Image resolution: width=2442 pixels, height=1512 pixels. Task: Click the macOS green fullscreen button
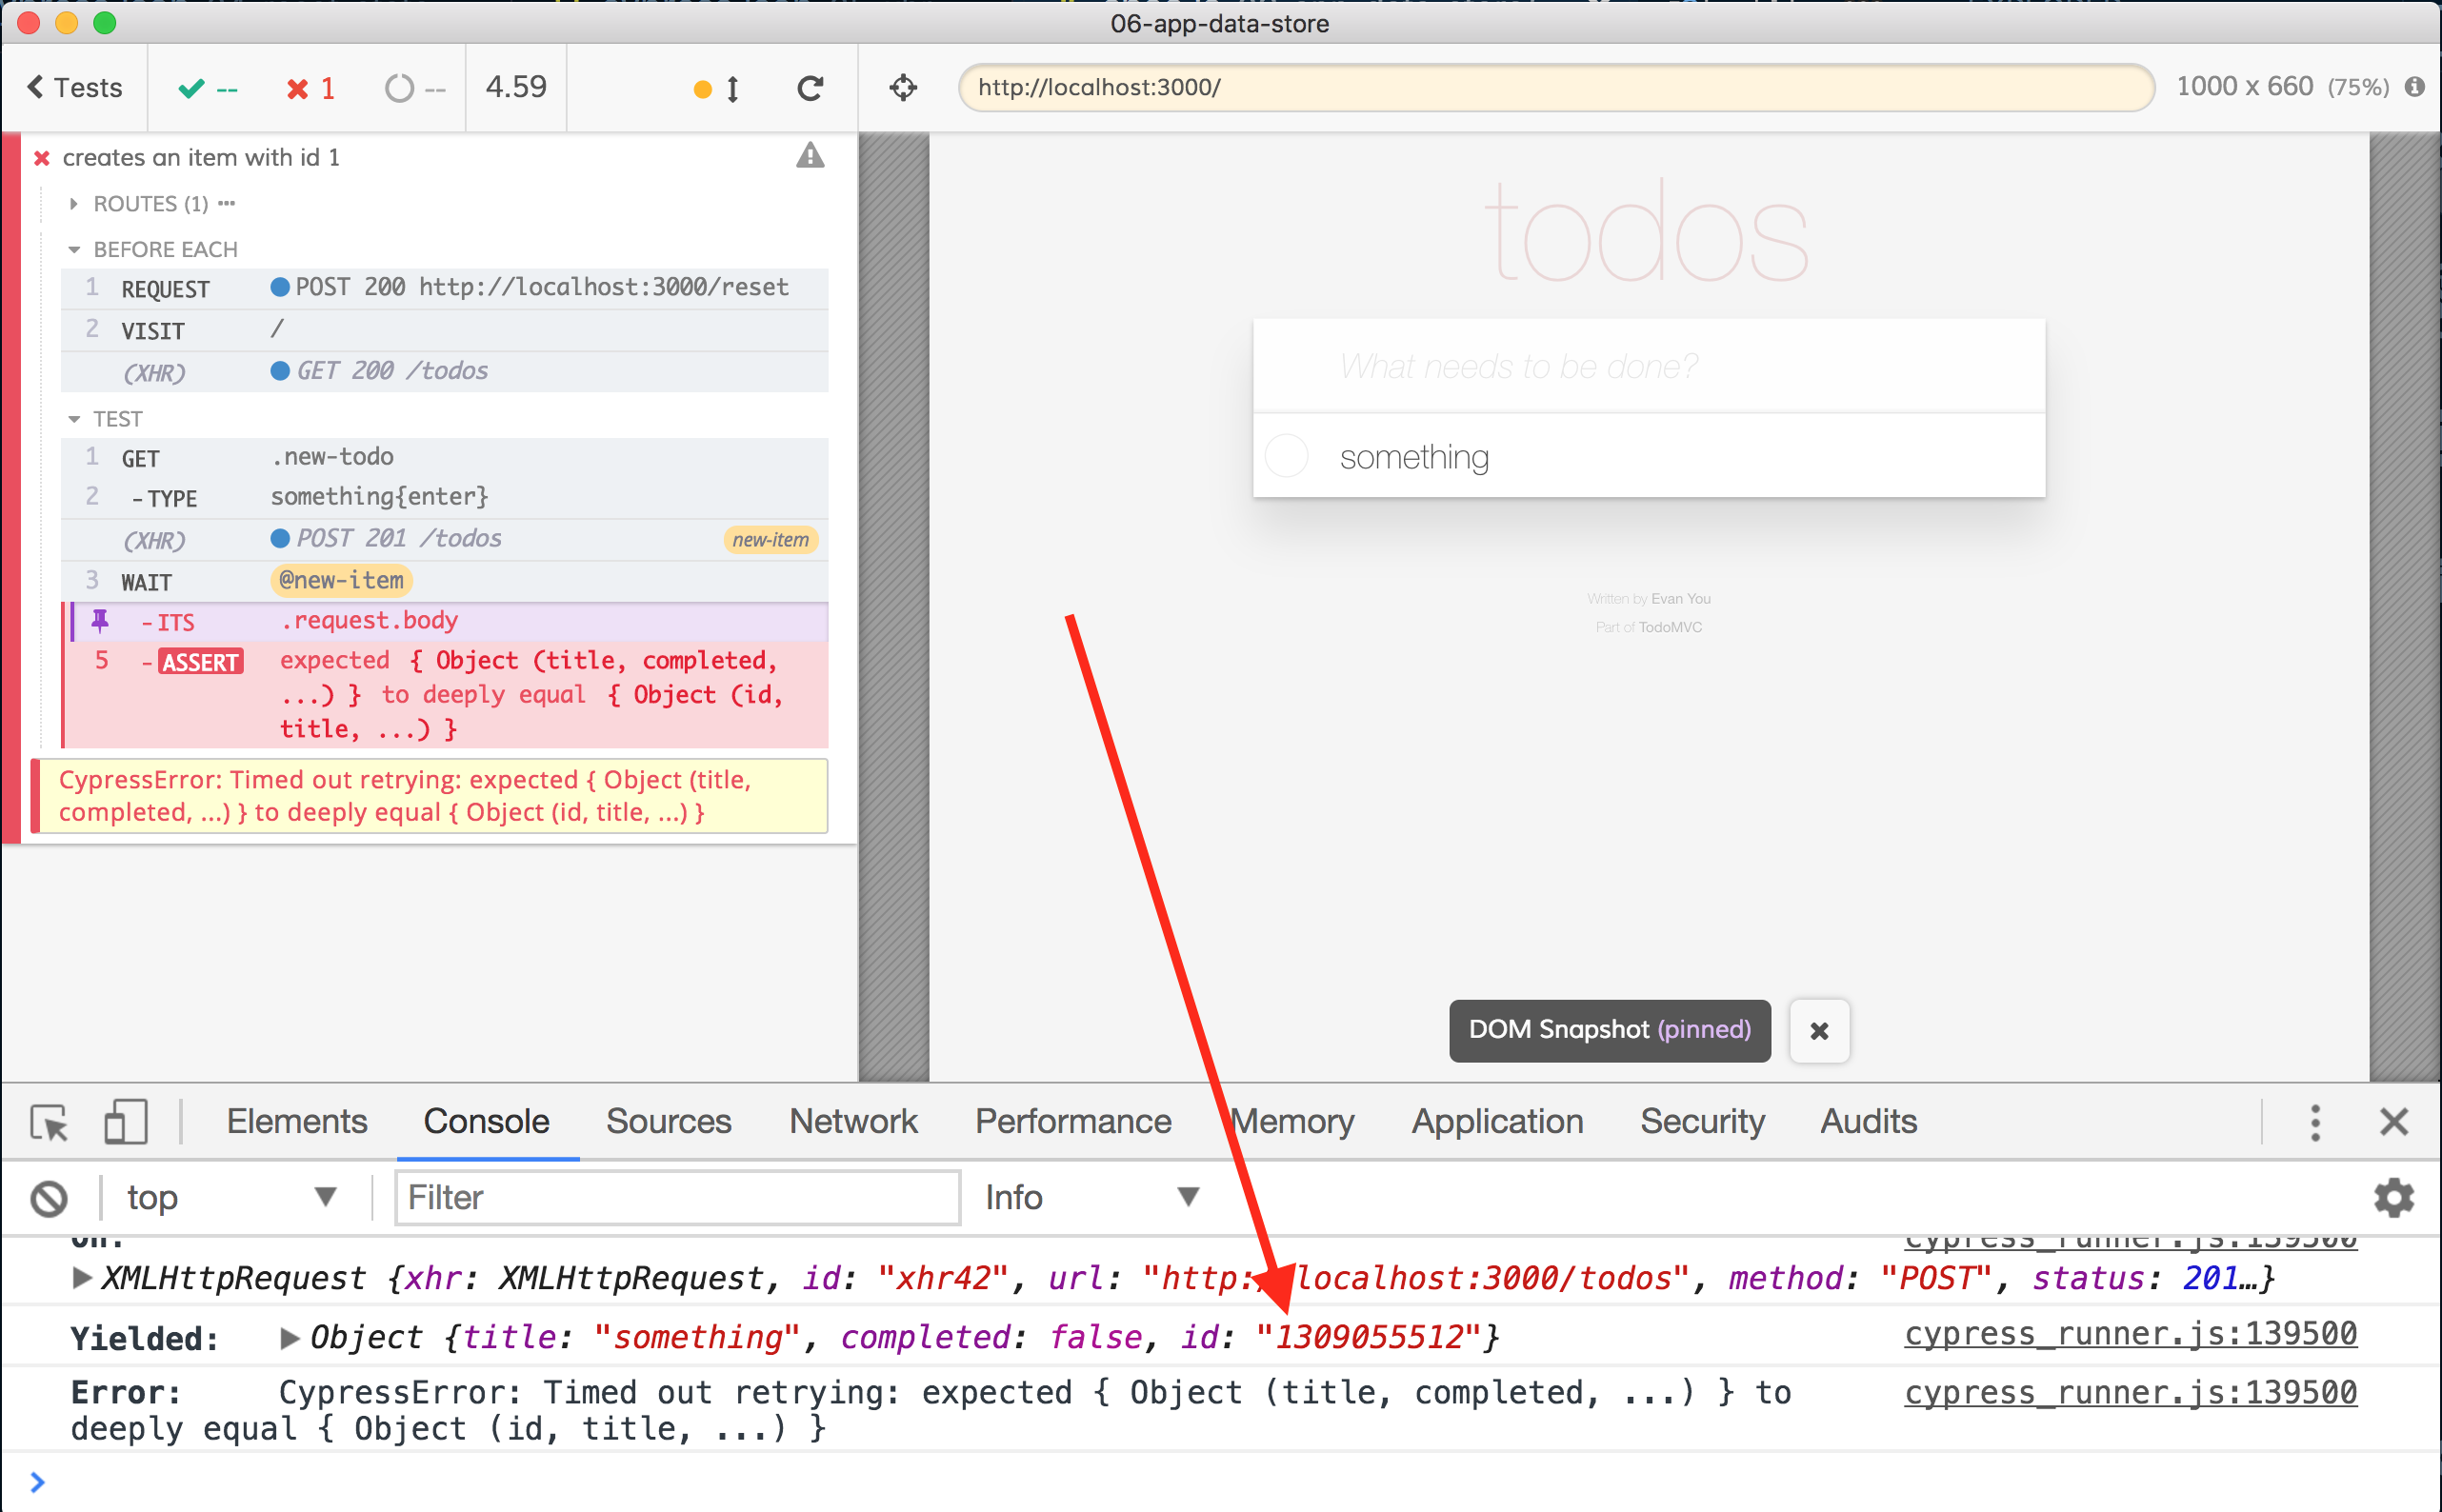point(104,22)
